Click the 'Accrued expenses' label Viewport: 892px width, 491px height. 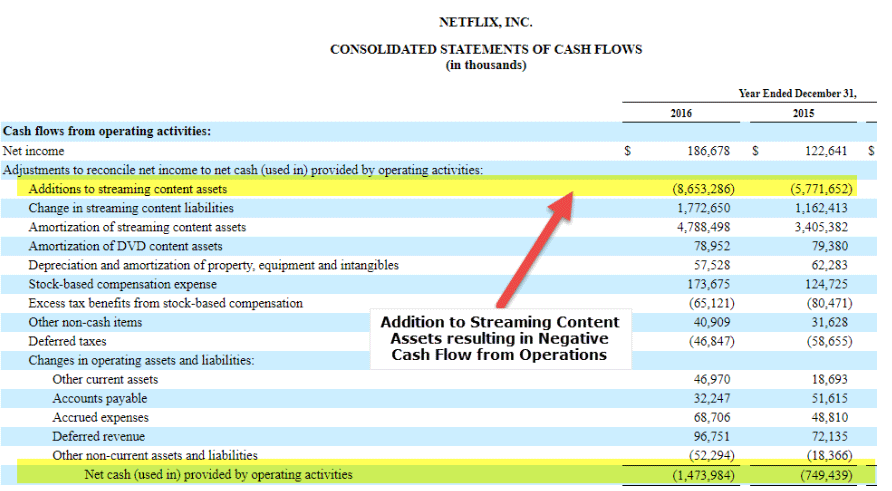coord(100,418)
